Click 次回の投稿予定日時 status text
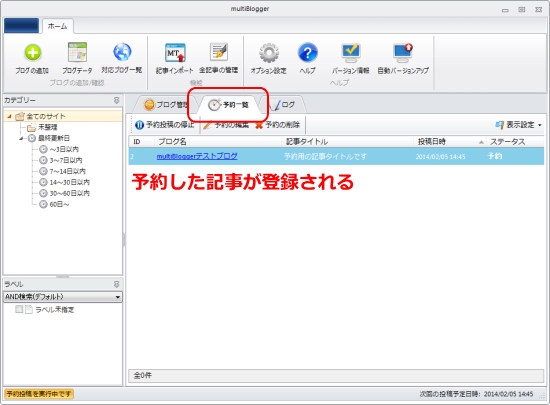Viewport: 550px width, 405px height. click(476, 394)
